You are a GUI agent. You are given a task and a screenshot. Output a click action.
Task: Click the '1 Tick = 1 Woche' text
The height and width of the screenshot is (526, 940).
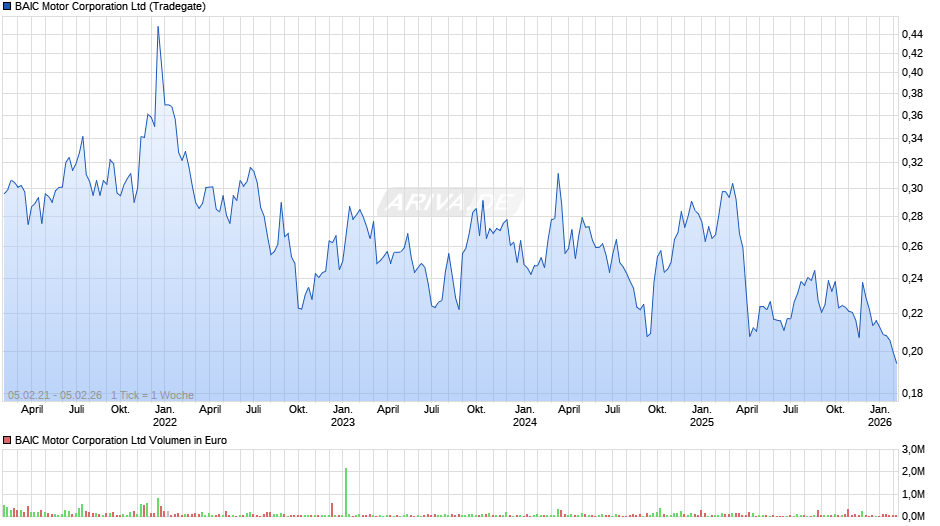pyautogui.click(x=152, y=395)
